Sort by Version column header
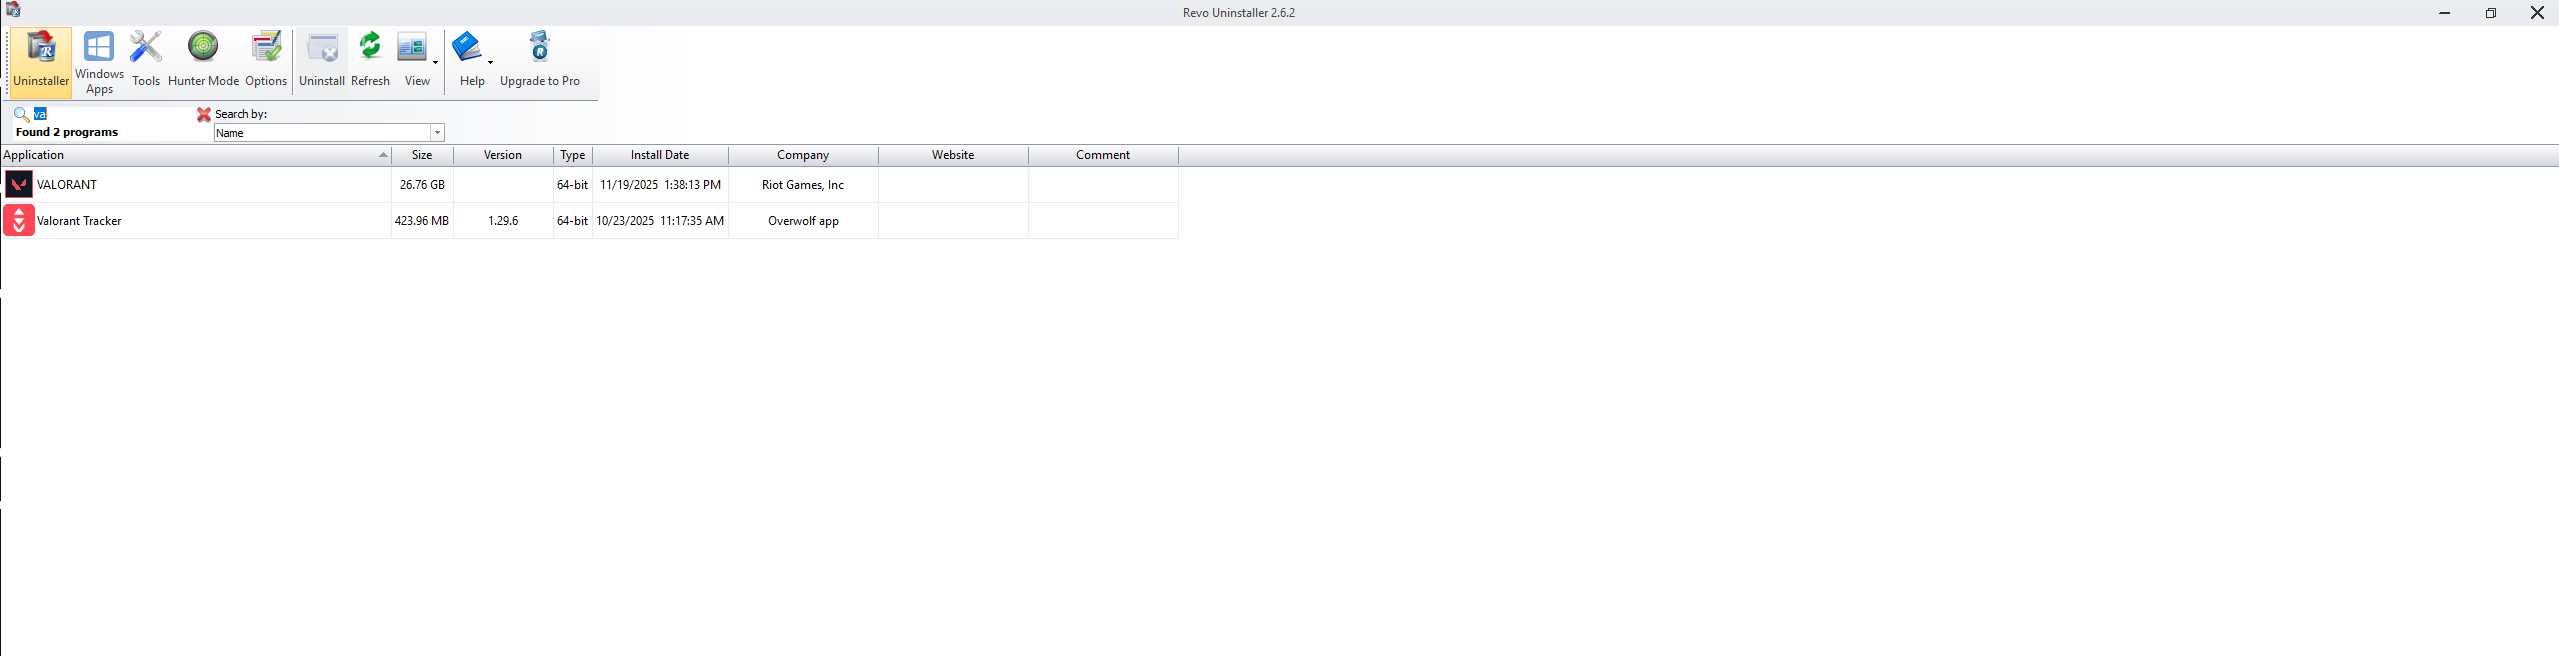Viewport: 2559px width, 656px height. 503,155
